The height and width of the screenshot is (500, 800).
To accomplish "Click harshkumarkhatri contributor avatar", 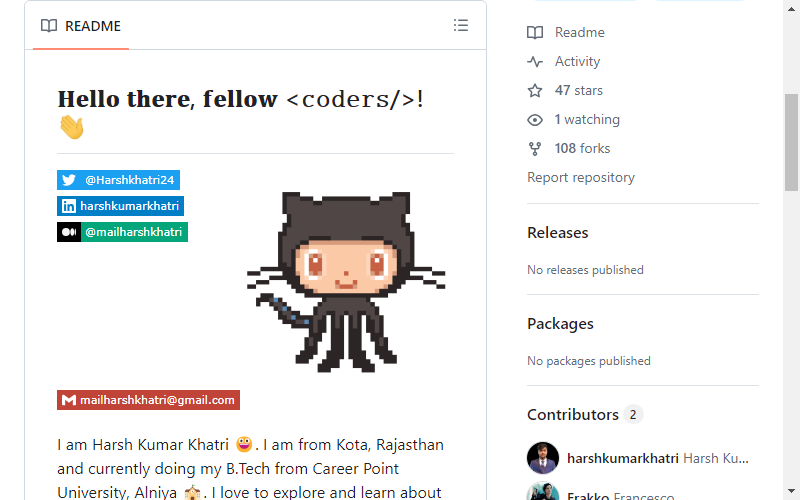I will pos(543,458).
